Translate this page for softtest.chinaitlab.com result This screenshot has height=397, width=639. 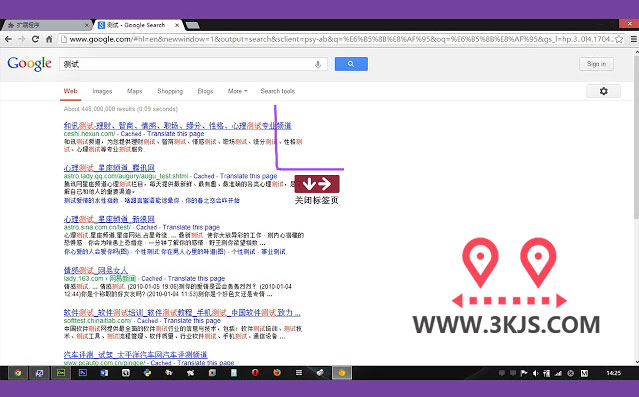click(x=192, y=321)
